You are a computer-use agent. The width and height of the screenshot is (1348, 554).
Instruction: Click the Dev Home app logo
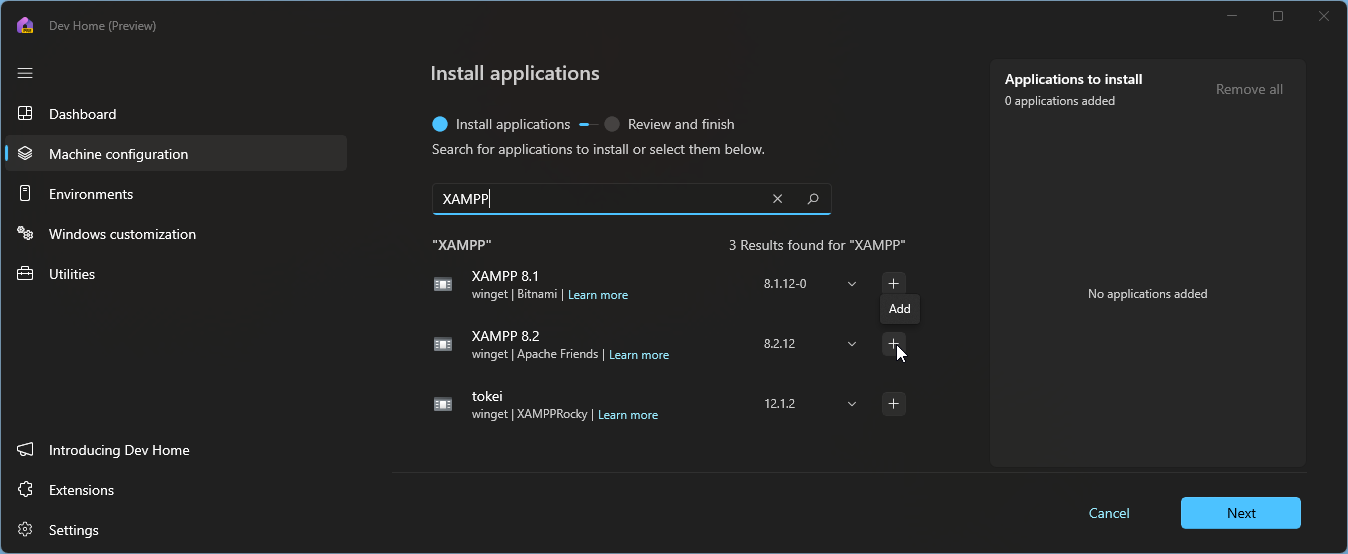click(25, 26)
